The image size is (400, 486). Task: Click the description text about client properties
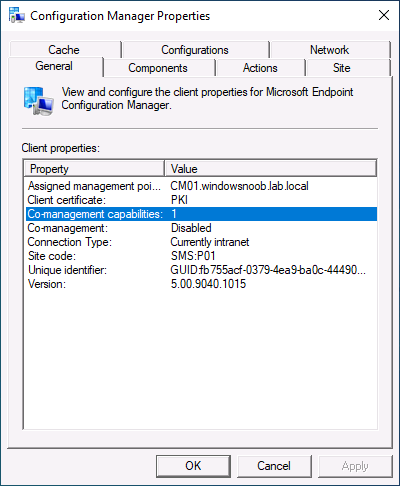click(x=207, y=98)
